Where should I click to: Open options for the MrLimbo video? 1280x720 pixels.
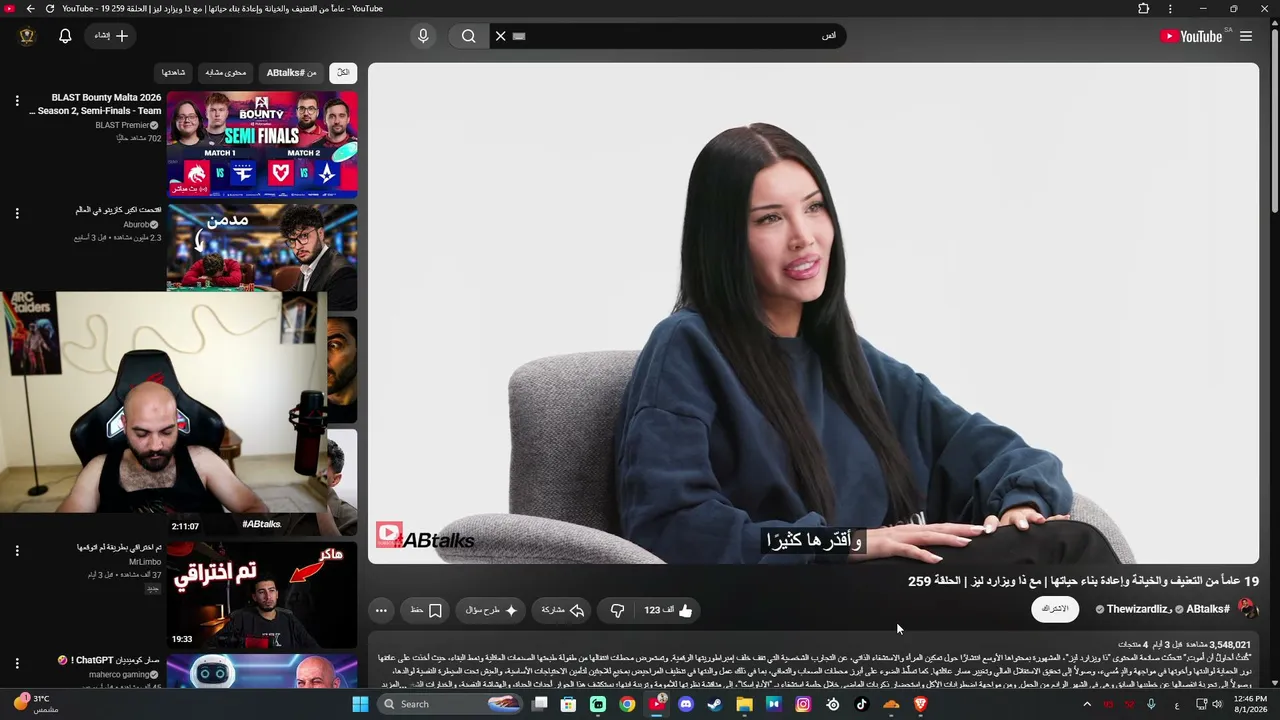point(17,551)
